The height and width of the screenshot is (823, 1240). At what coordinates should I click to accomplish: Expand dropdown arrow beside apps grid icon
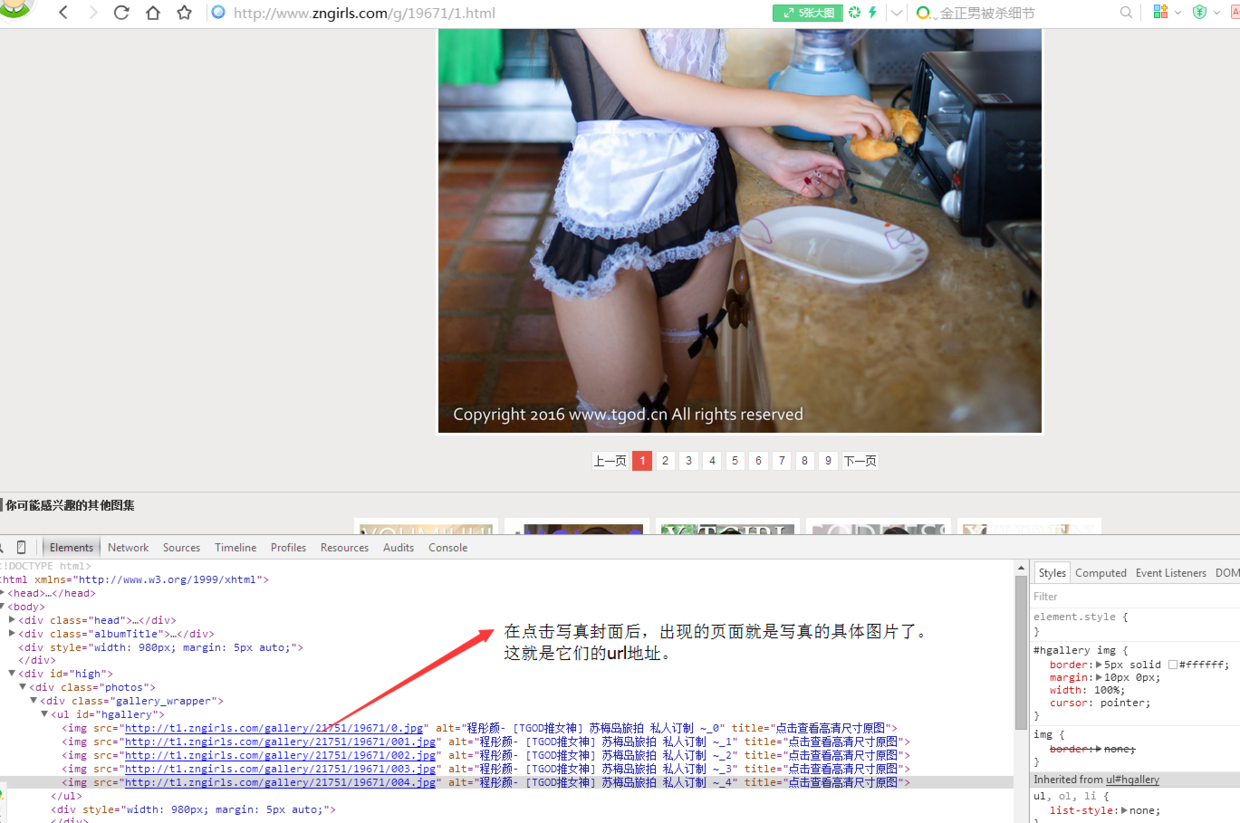click(x=1177, y=13)
